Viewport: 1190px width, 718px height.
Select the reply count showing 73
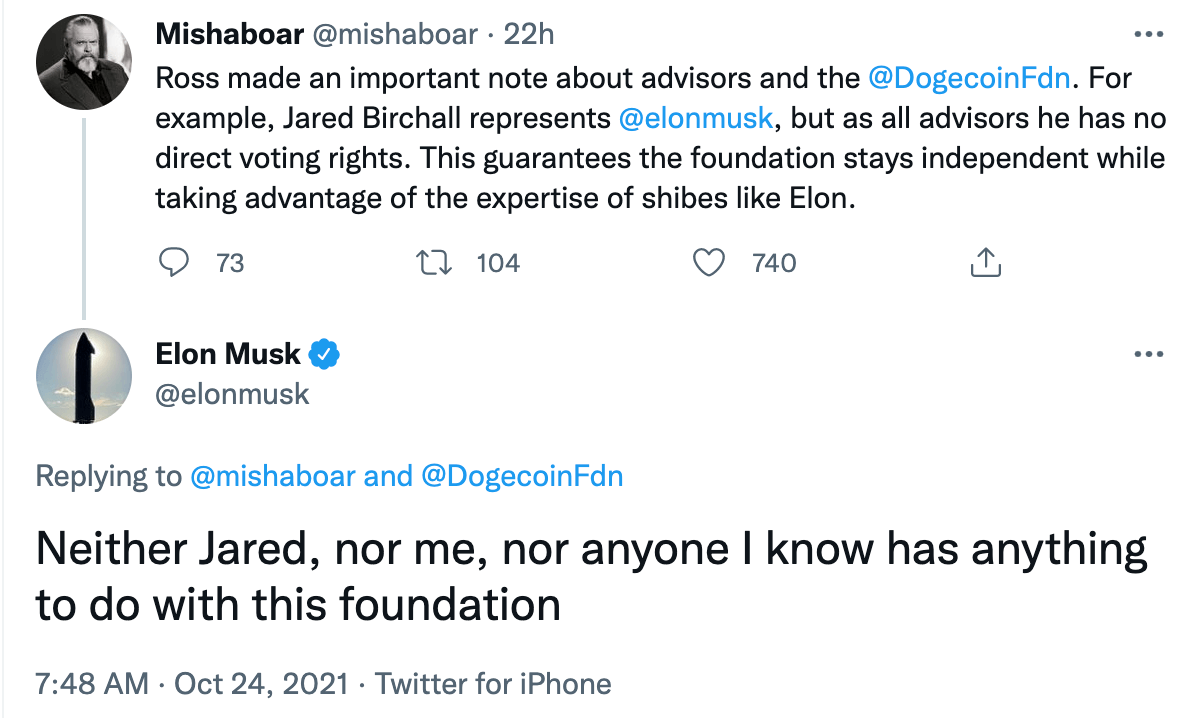pos(228,262)
